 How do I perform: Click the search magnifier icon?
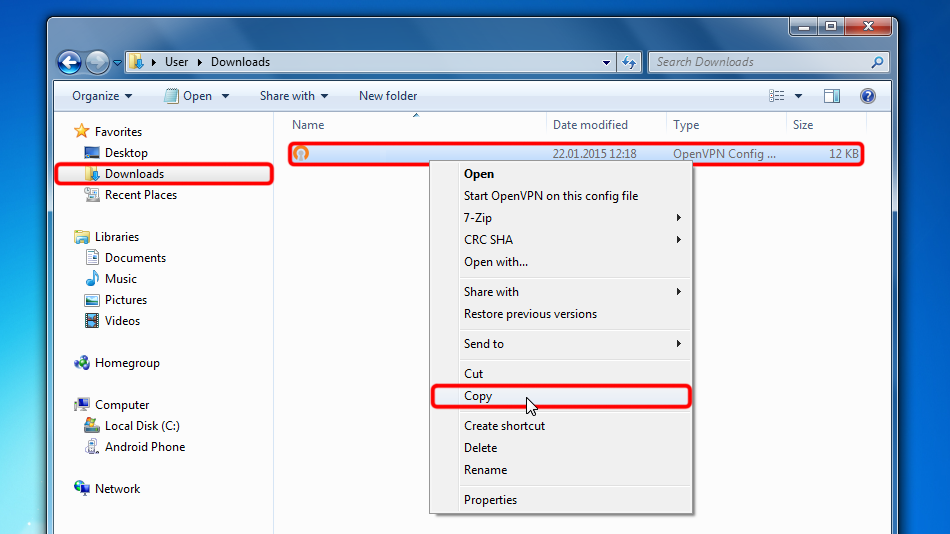coord(877,62)
